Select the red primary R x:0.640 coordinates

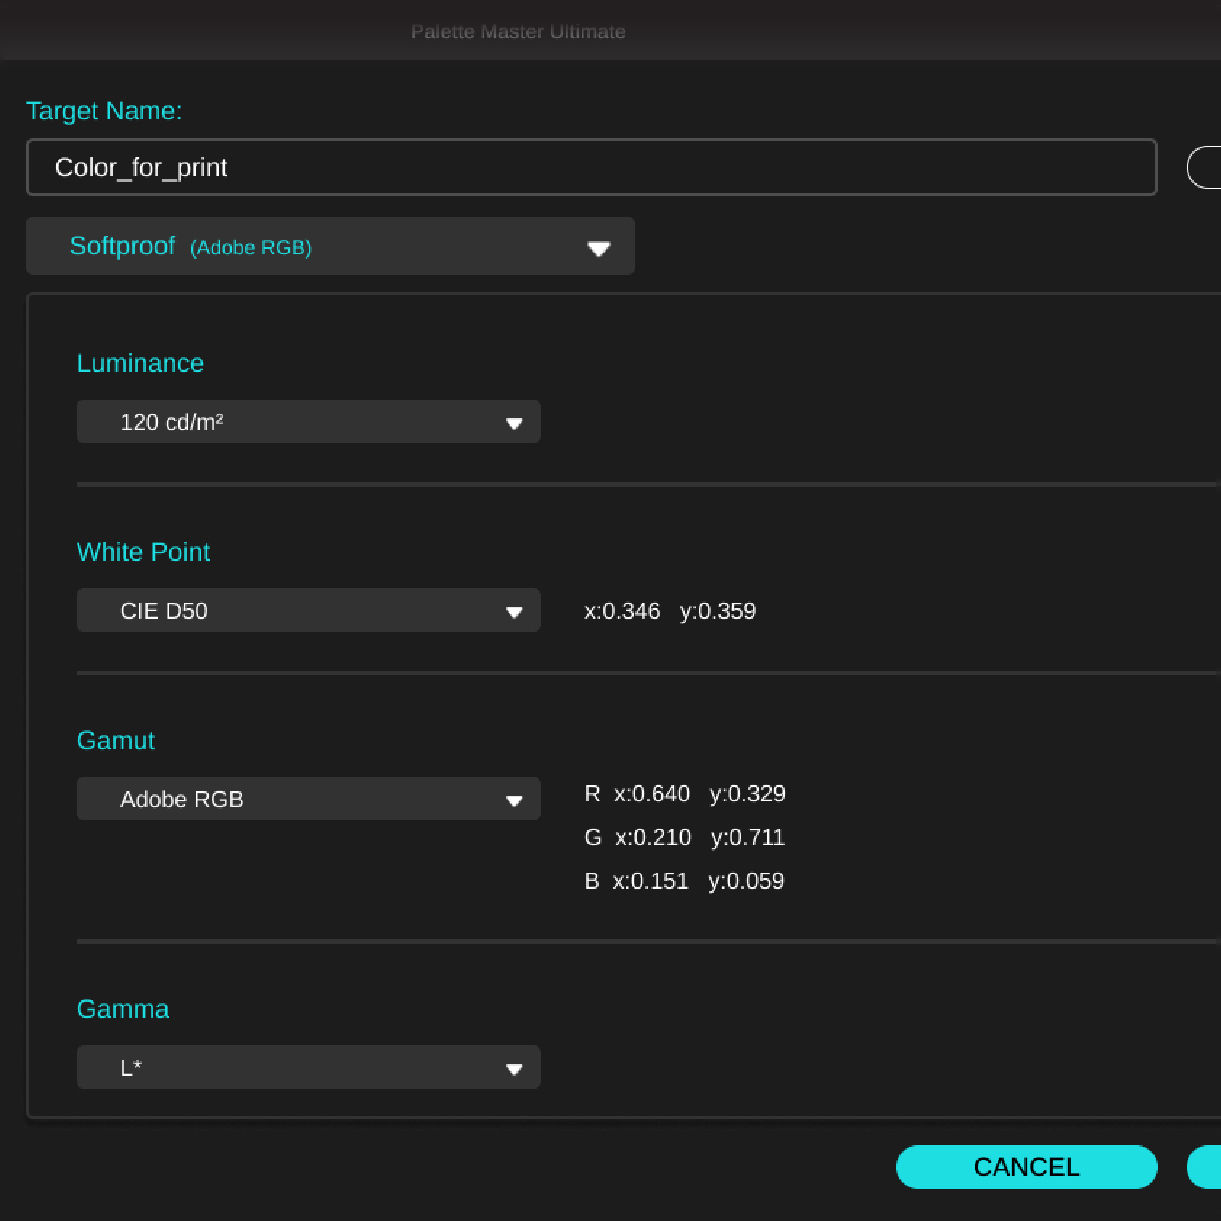[685, 794]
